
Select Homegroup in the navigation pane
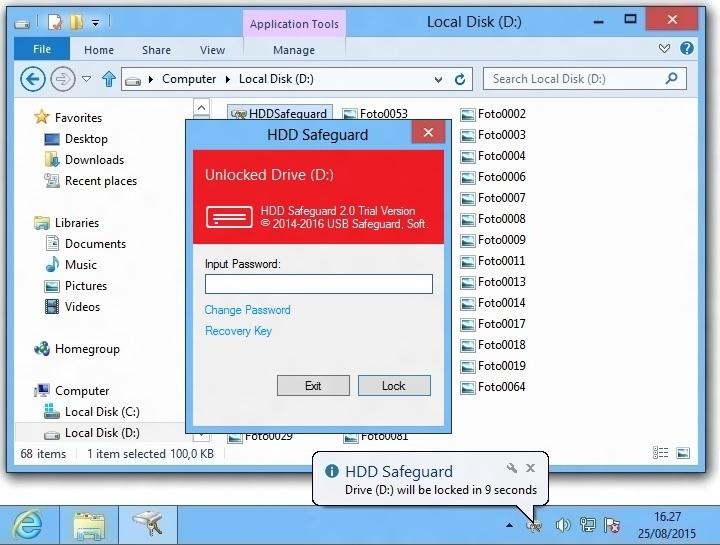click(87, 349)
